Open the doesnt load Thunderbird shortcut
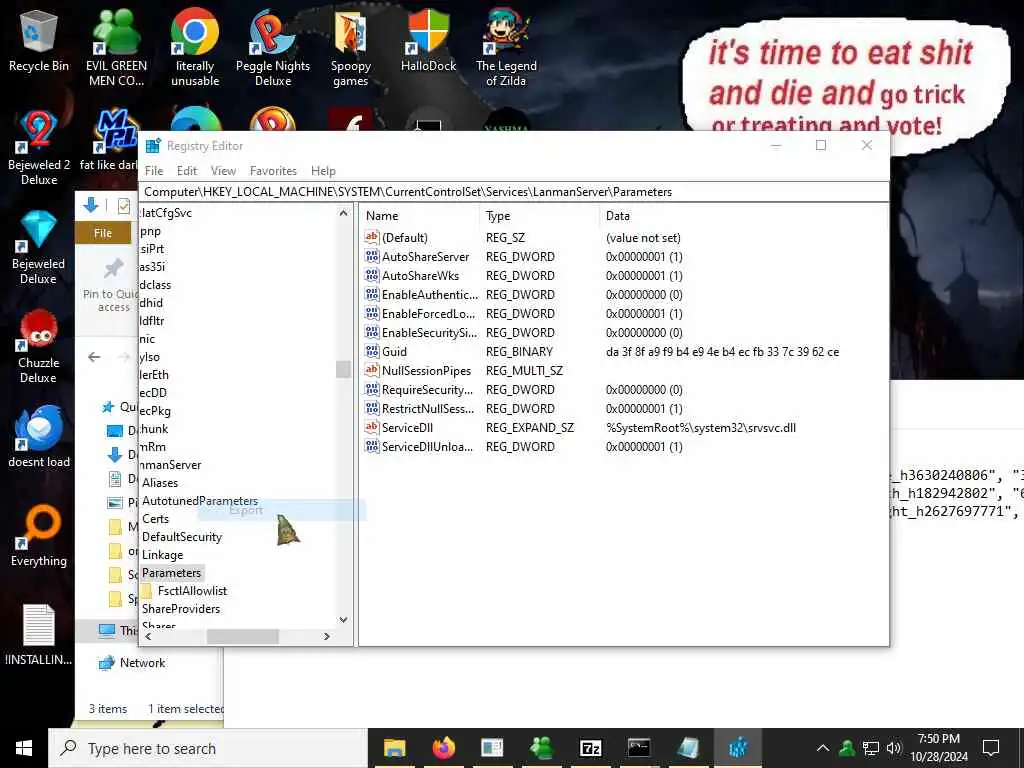The width and height of the screenshot is (1024, 768). tap(39, 436)
